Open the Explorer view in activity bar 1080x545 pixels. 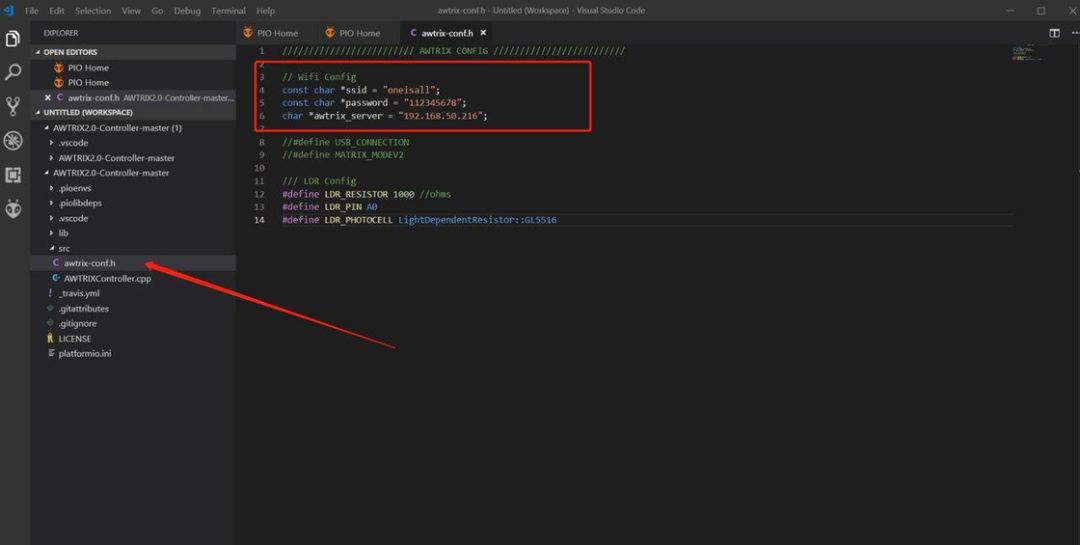pos(13,39)
